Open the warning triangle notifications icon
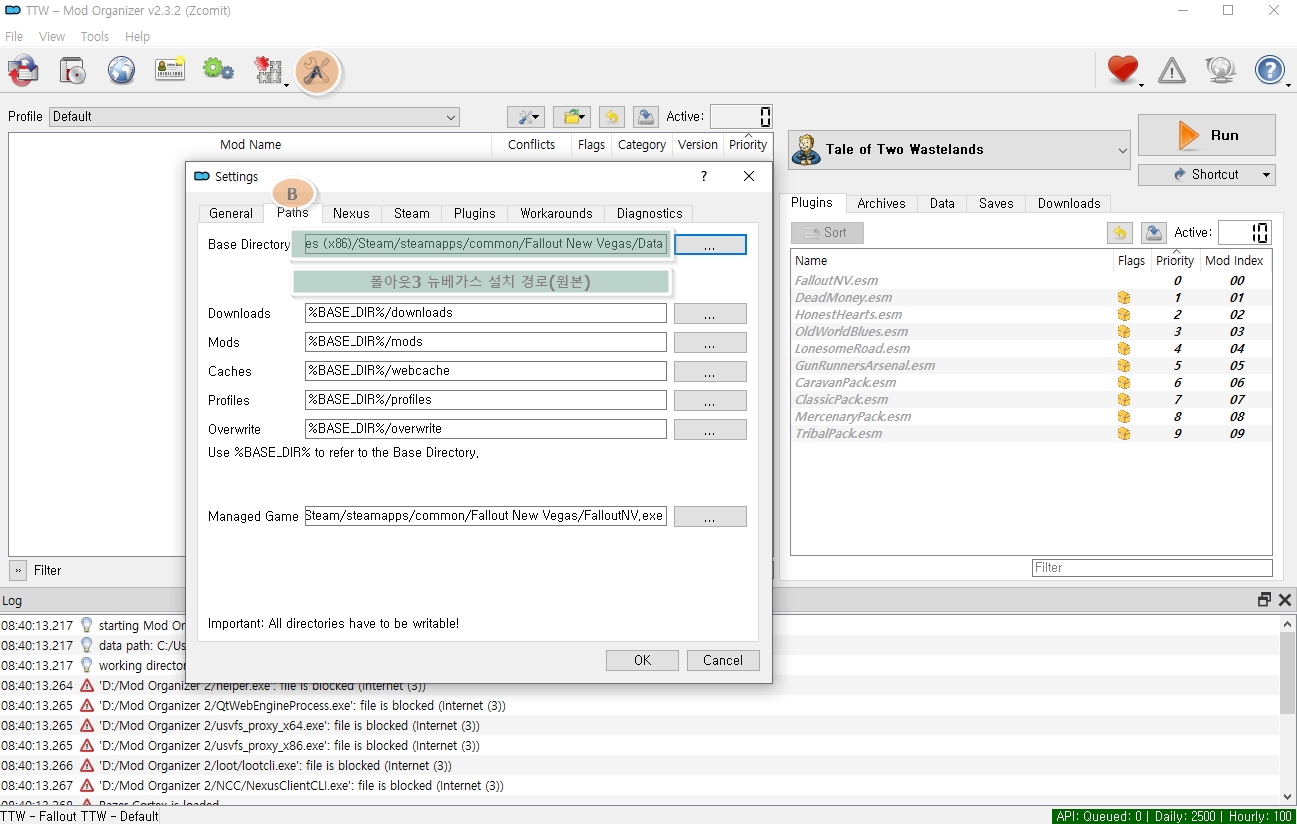 click(x=1172, y=71)
